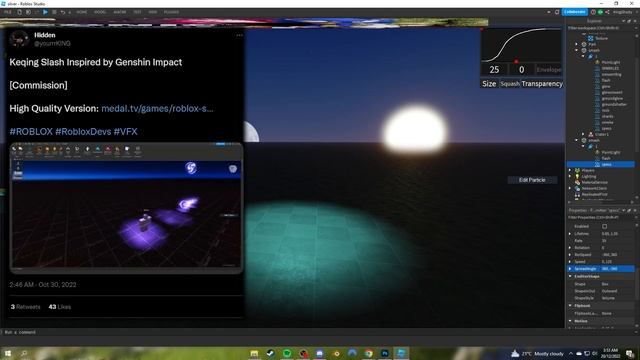The height and width of the screenshot is (360, 640).
Task: Select the Texture item in Explorer
Action: 601,38
